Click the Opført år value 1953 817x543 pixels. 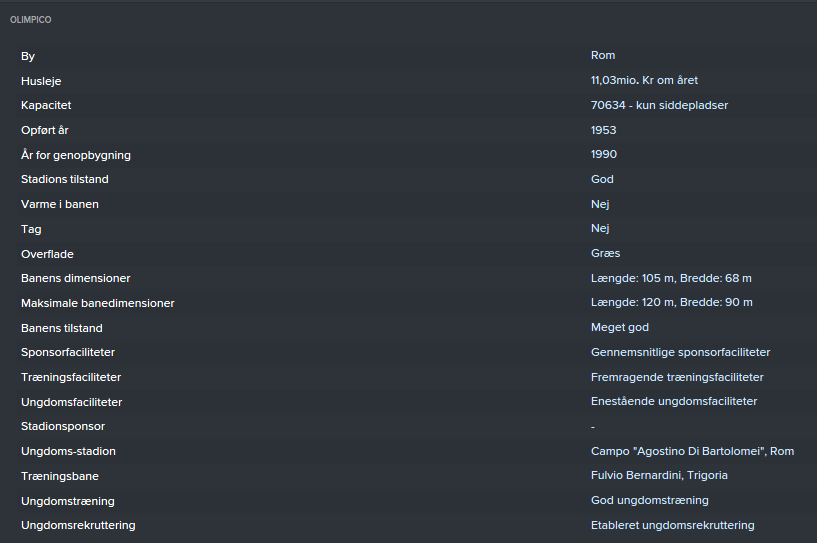[x=604, y=130]
